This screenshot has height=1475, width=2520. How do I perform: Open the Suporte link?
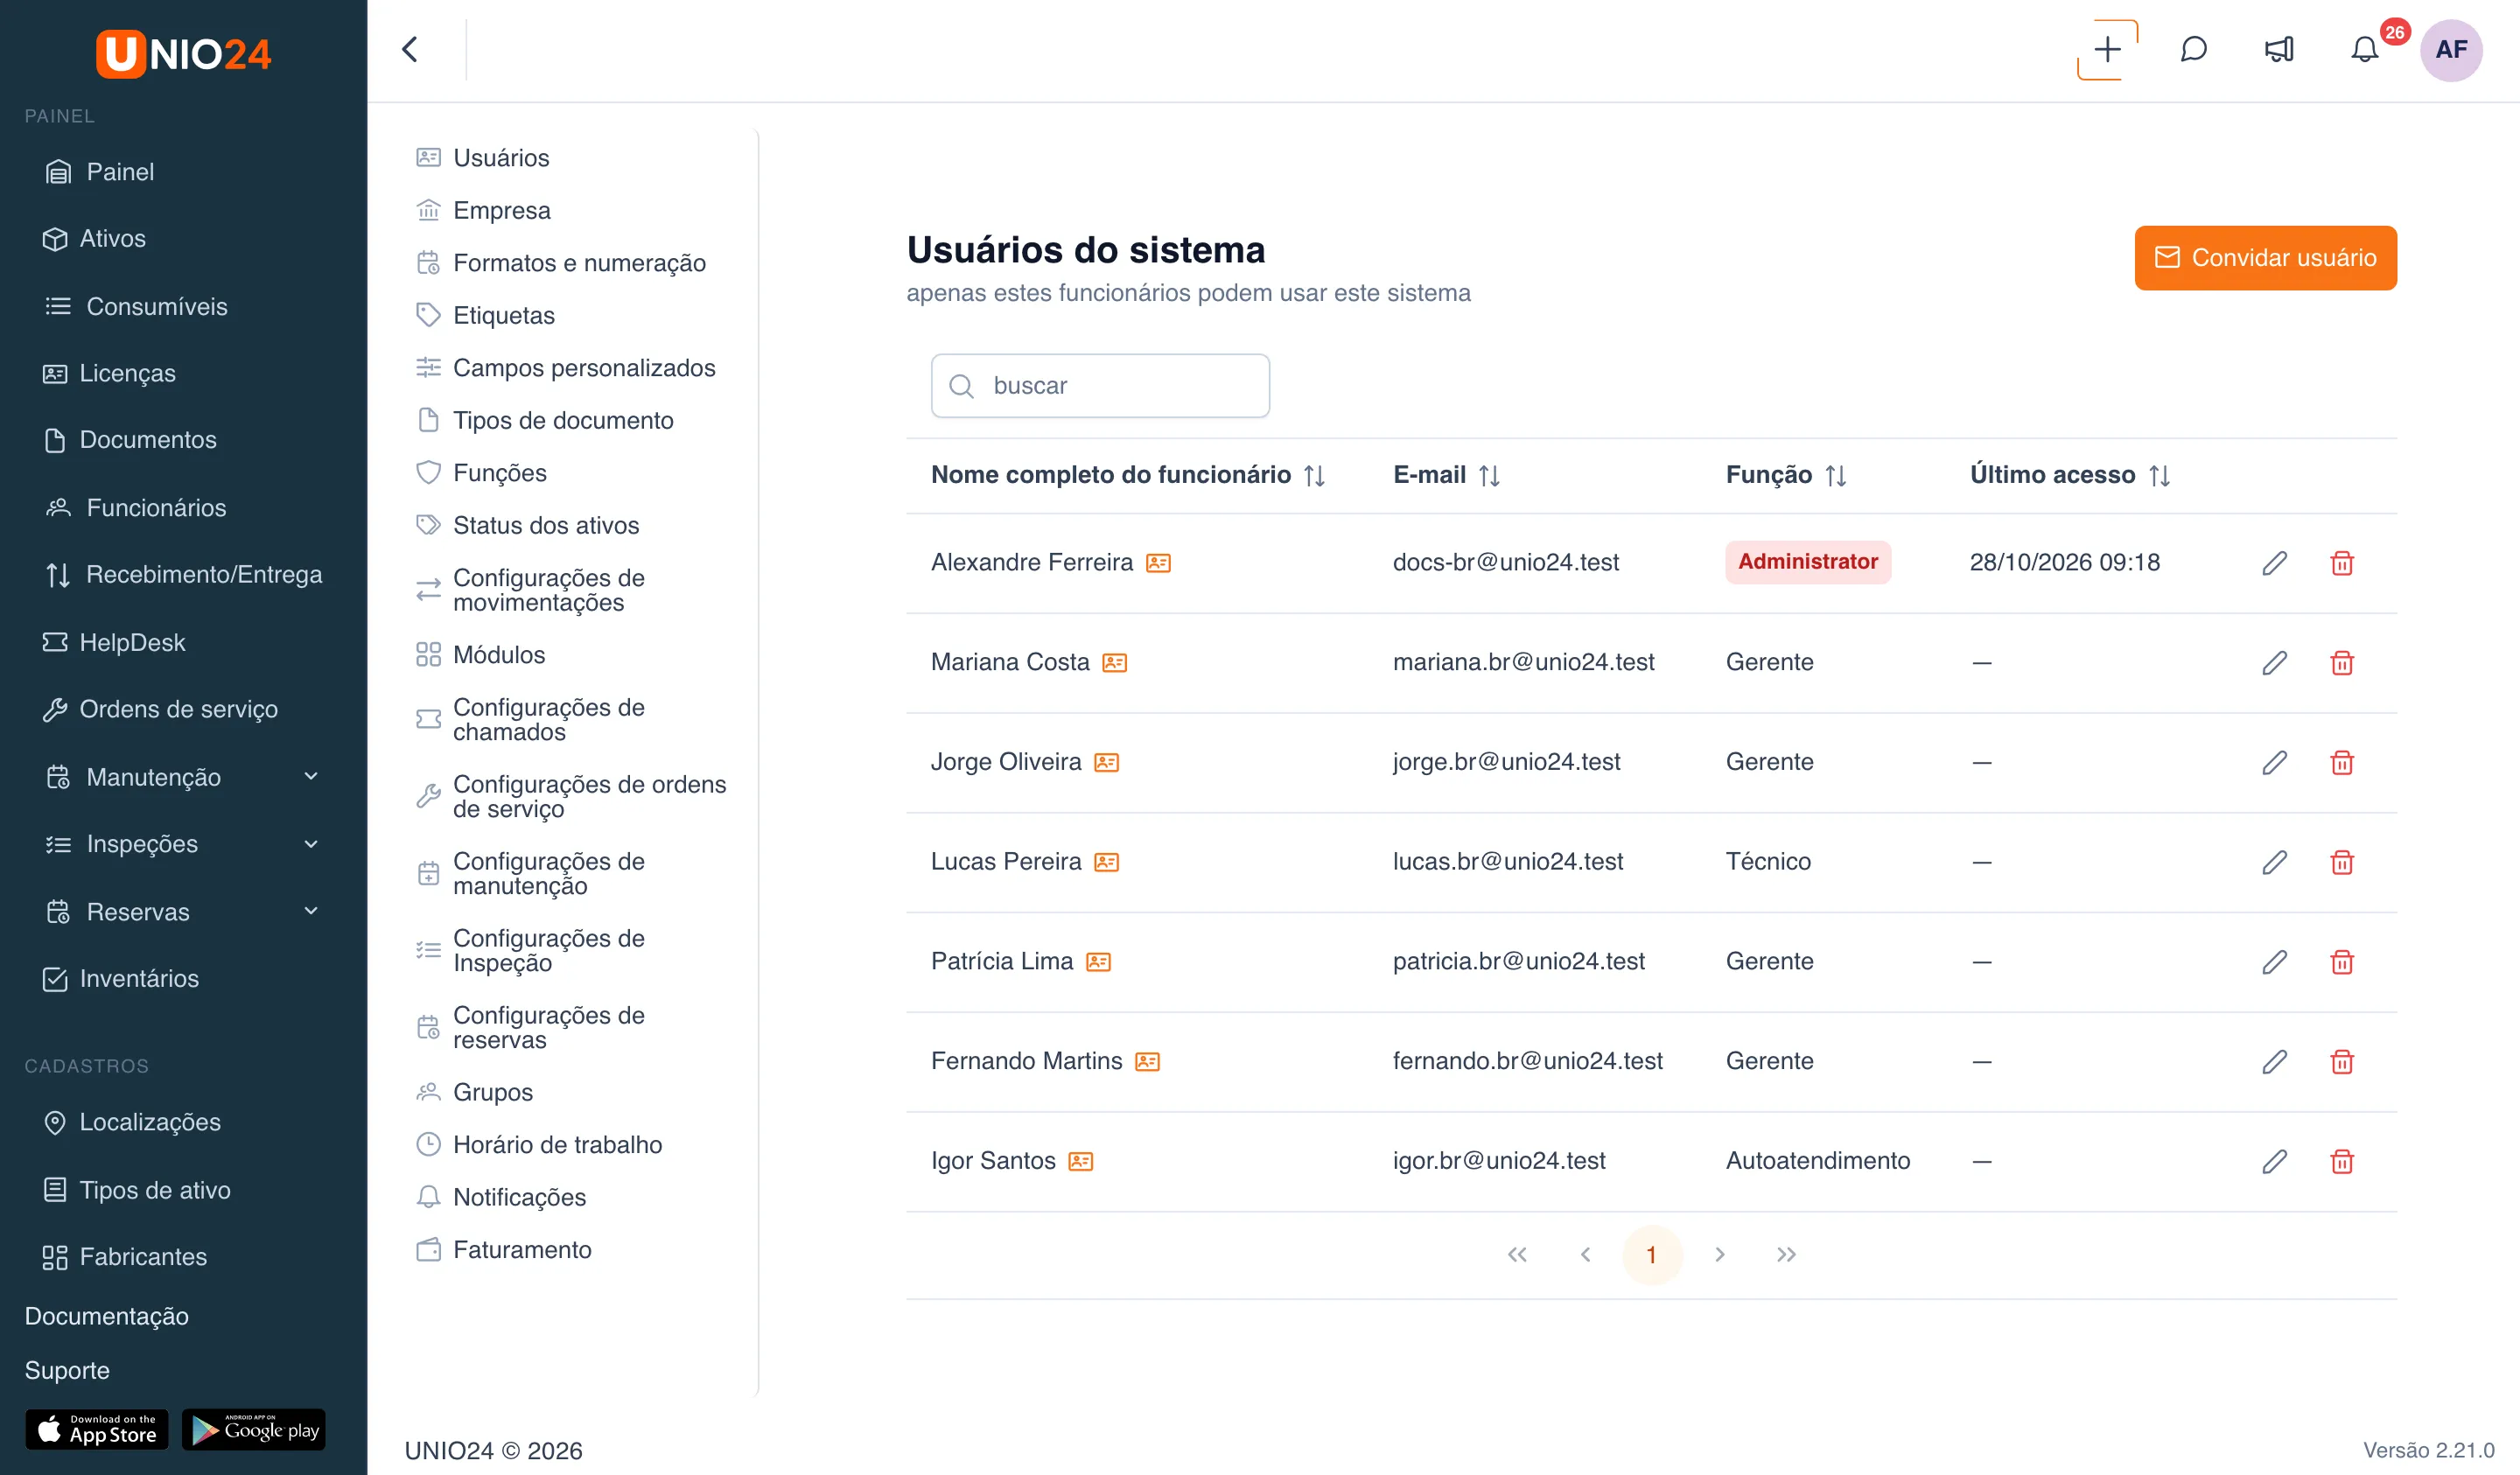click(x=67, y=1370)
